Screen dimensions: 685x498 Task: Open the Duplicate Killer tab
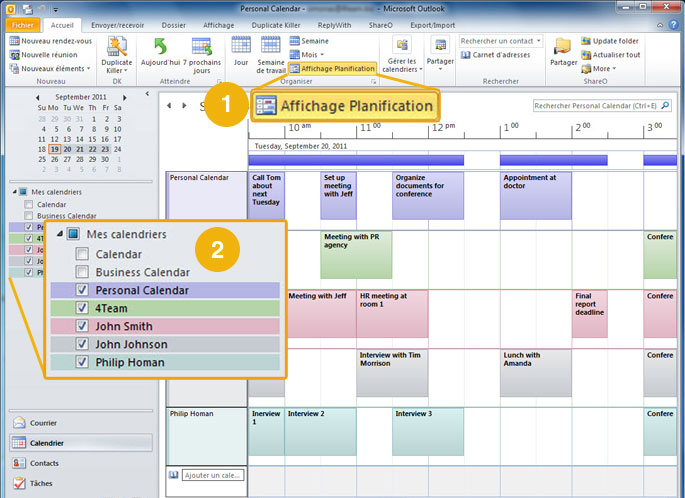point(276,25)
